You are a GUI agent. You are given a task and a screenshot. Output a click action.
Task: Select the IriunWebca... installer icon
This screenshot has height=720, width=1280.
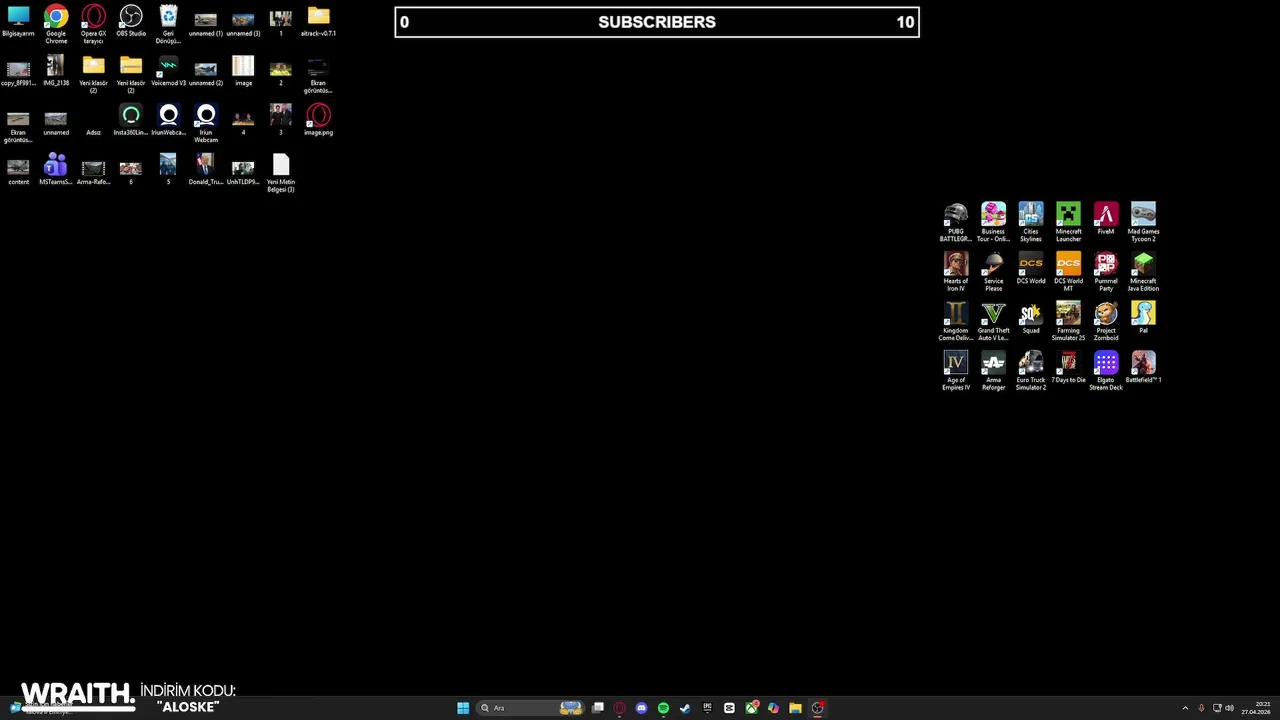[168, 121]
